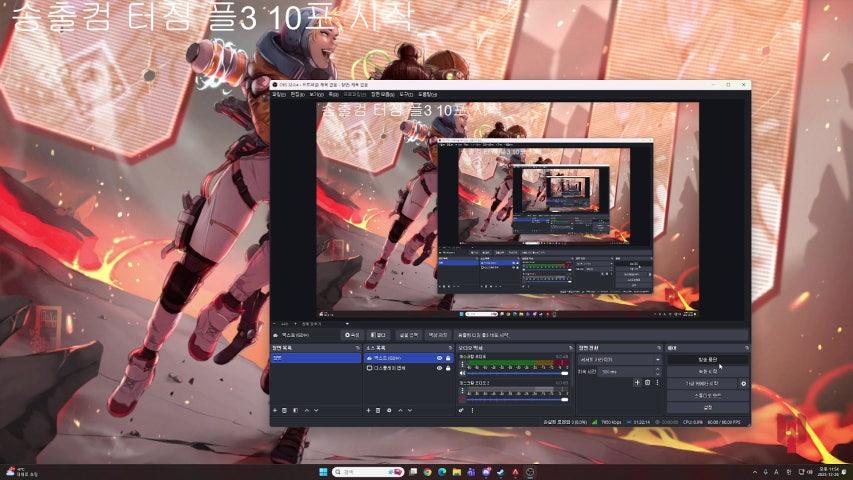The image size is (853, 480).
Task: Click the add source plus icon
Action: [x=367, y=410]
